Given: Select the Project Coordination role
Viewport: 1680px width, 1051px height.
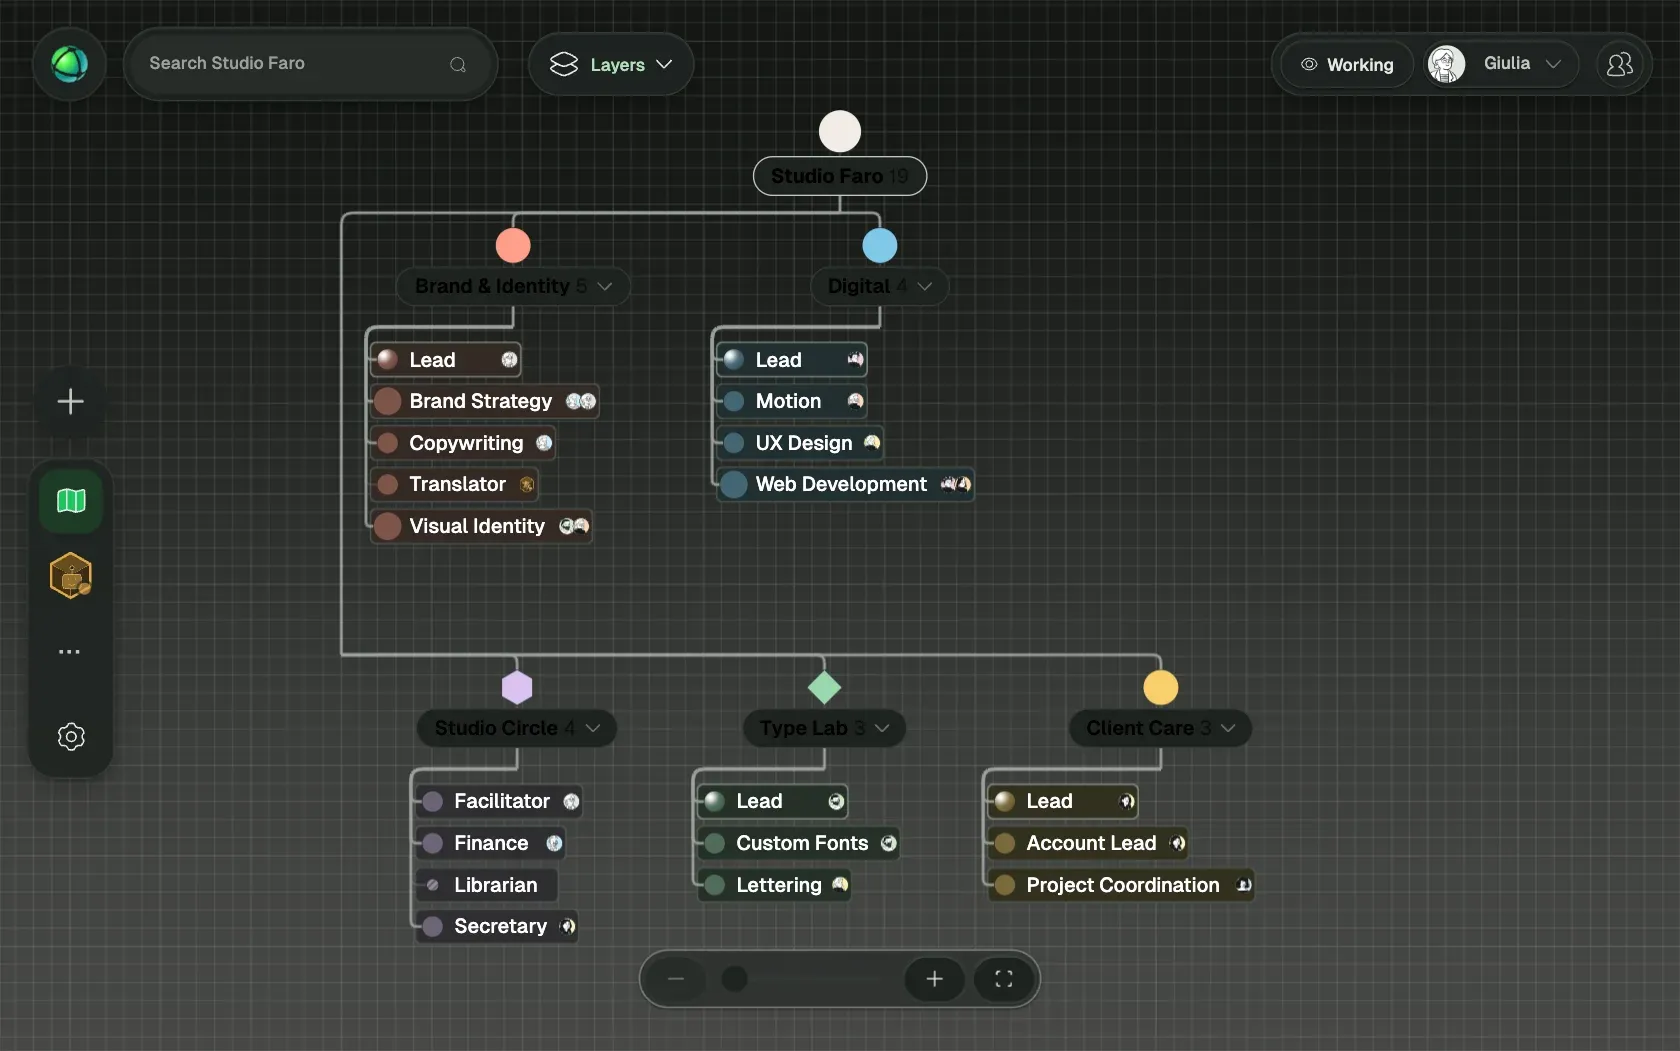Looking at the screenshot, I should (x=1121, y=885).
